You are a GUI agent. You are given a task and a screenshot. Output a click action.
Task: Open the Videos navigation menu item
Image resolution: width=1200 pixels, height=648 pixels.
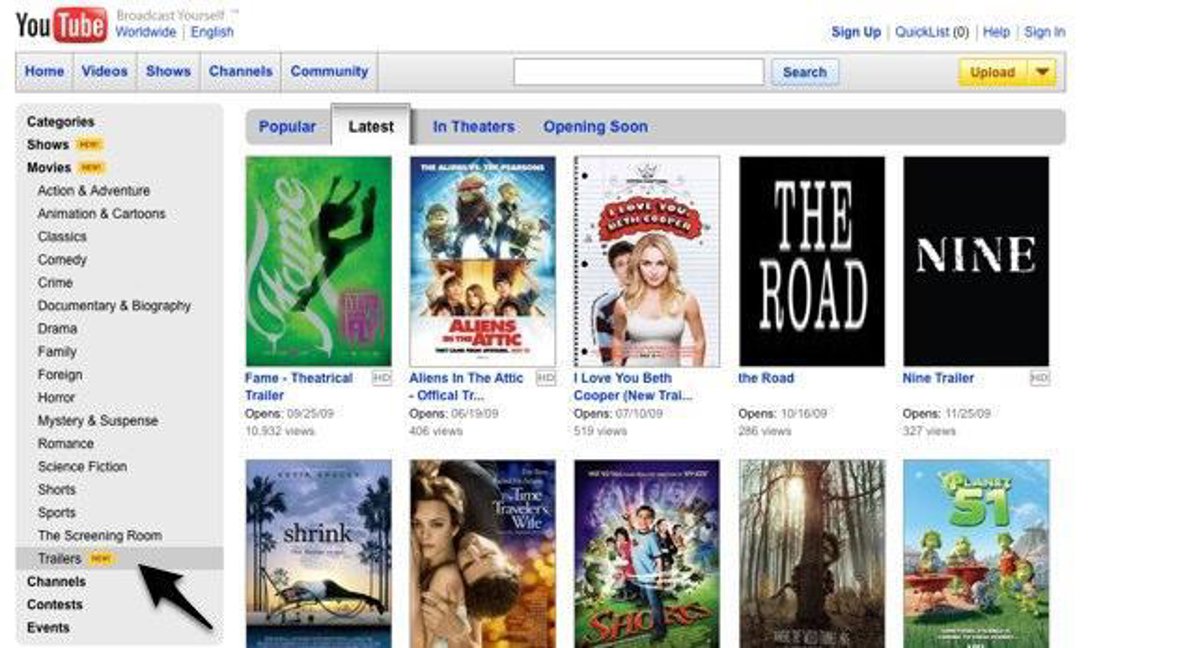pyautogui.click(x=105, y=72)
